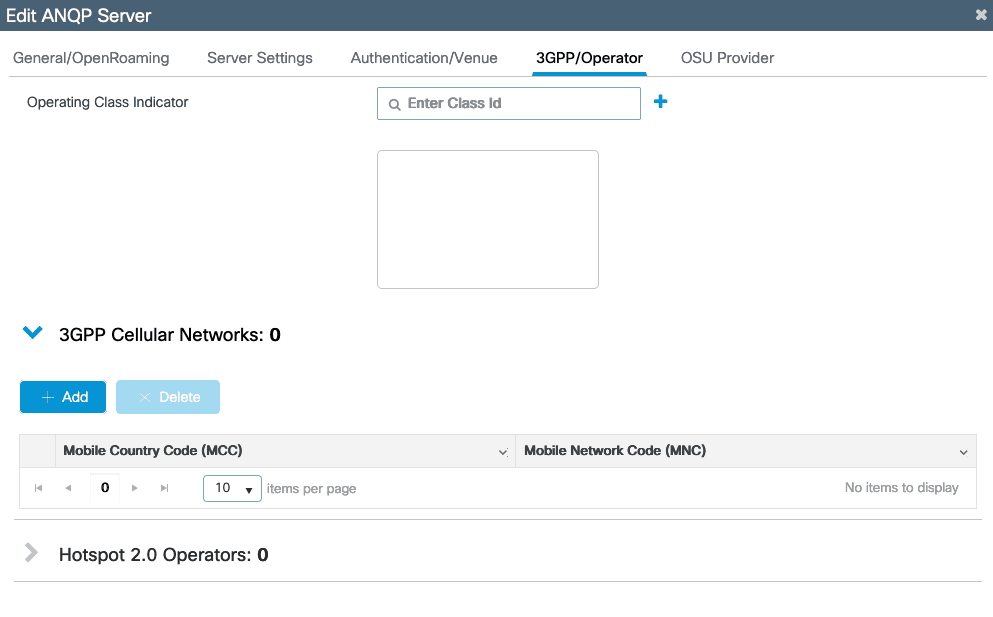Screen dimensions: 993x617
Task: Select the Authentication/Venue tab
Action: 424,58
